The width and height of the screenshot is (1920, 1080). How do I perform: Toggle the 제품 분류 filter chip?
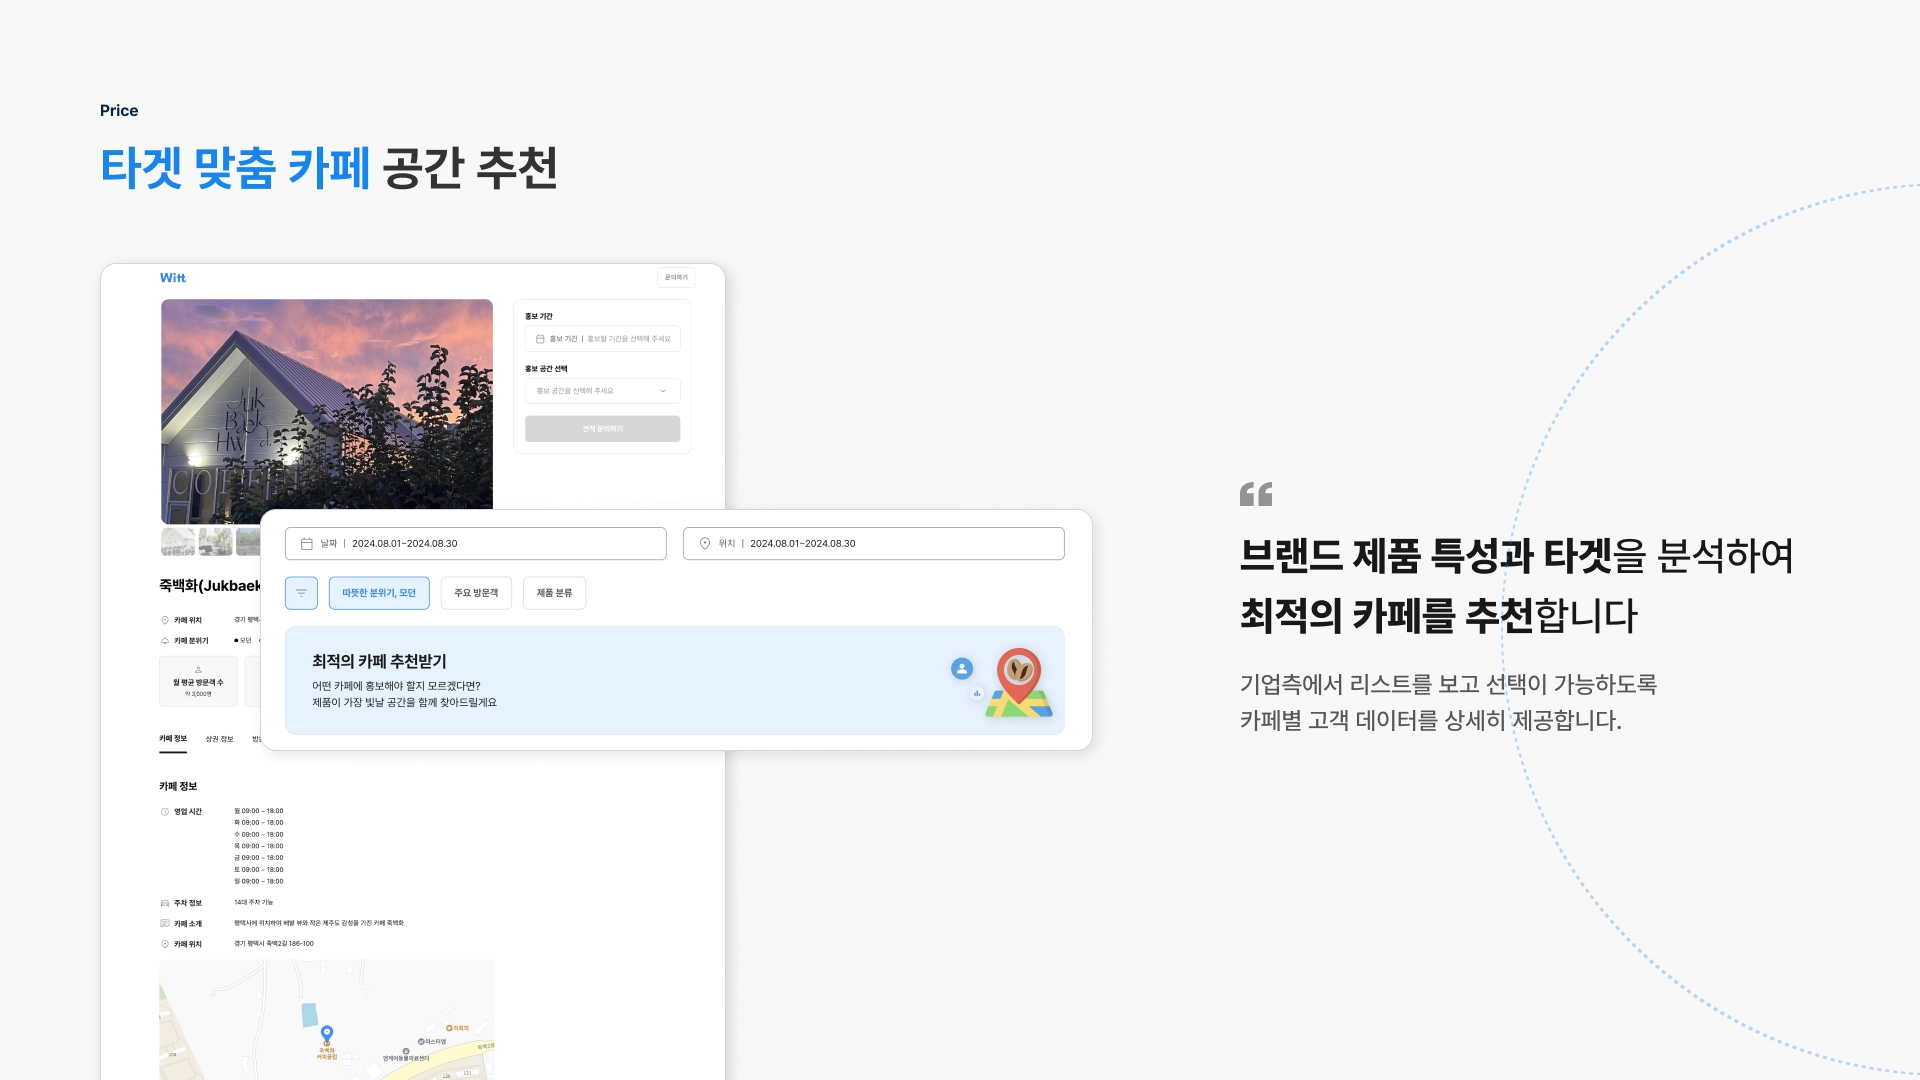[x=554, y=593]
